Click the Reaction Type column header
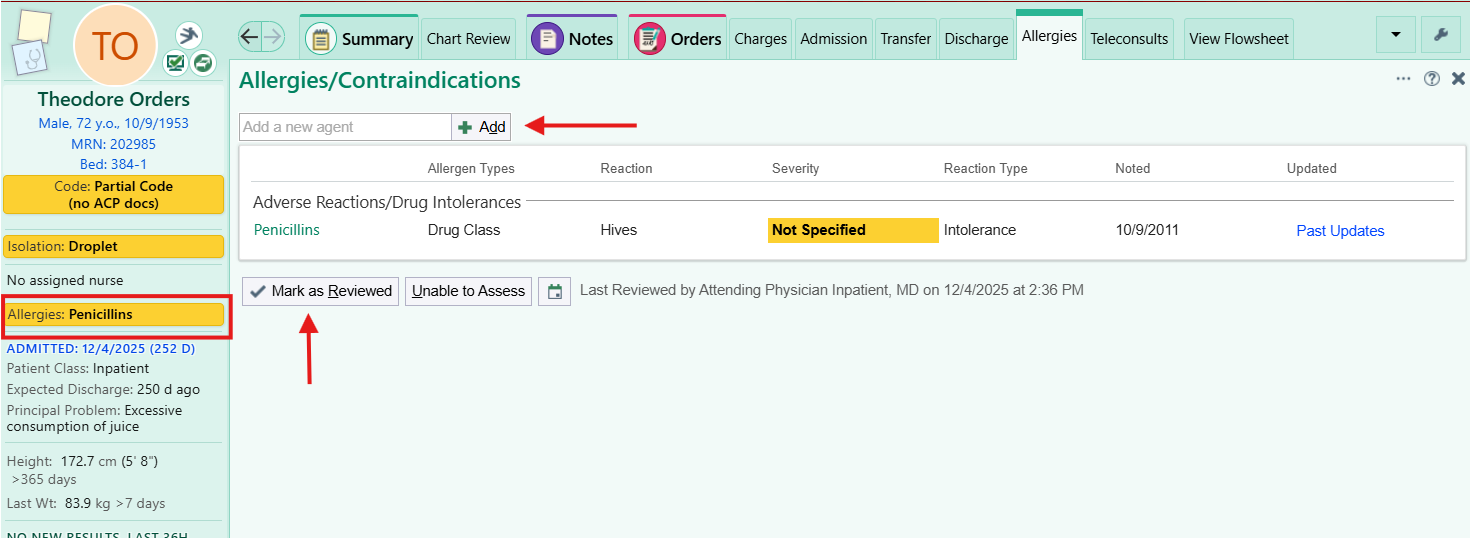This screenshot has height=538, width=1470. click(x=985, y=168)
